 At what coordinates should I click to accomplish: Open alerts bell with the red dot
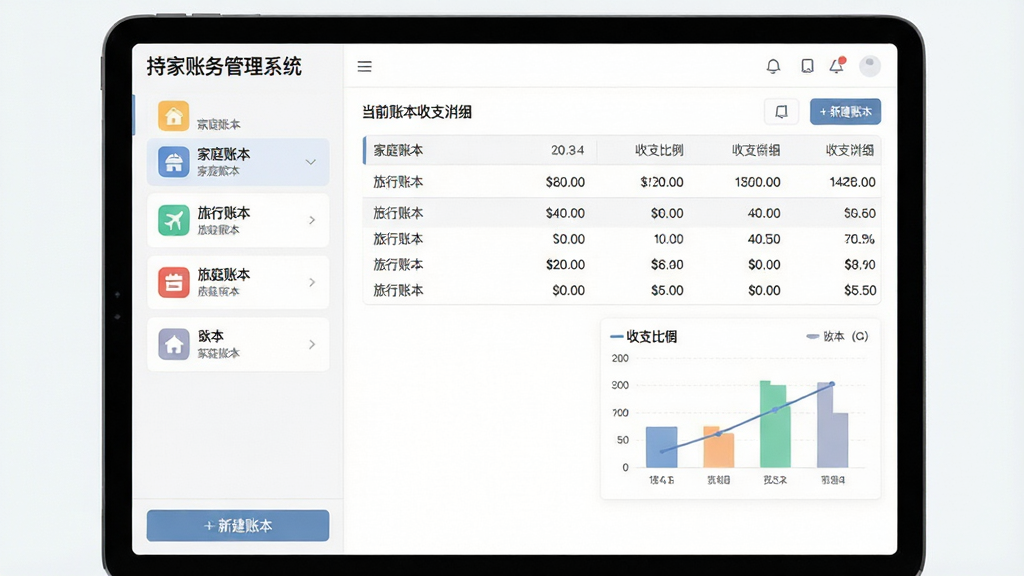(837, 65)
